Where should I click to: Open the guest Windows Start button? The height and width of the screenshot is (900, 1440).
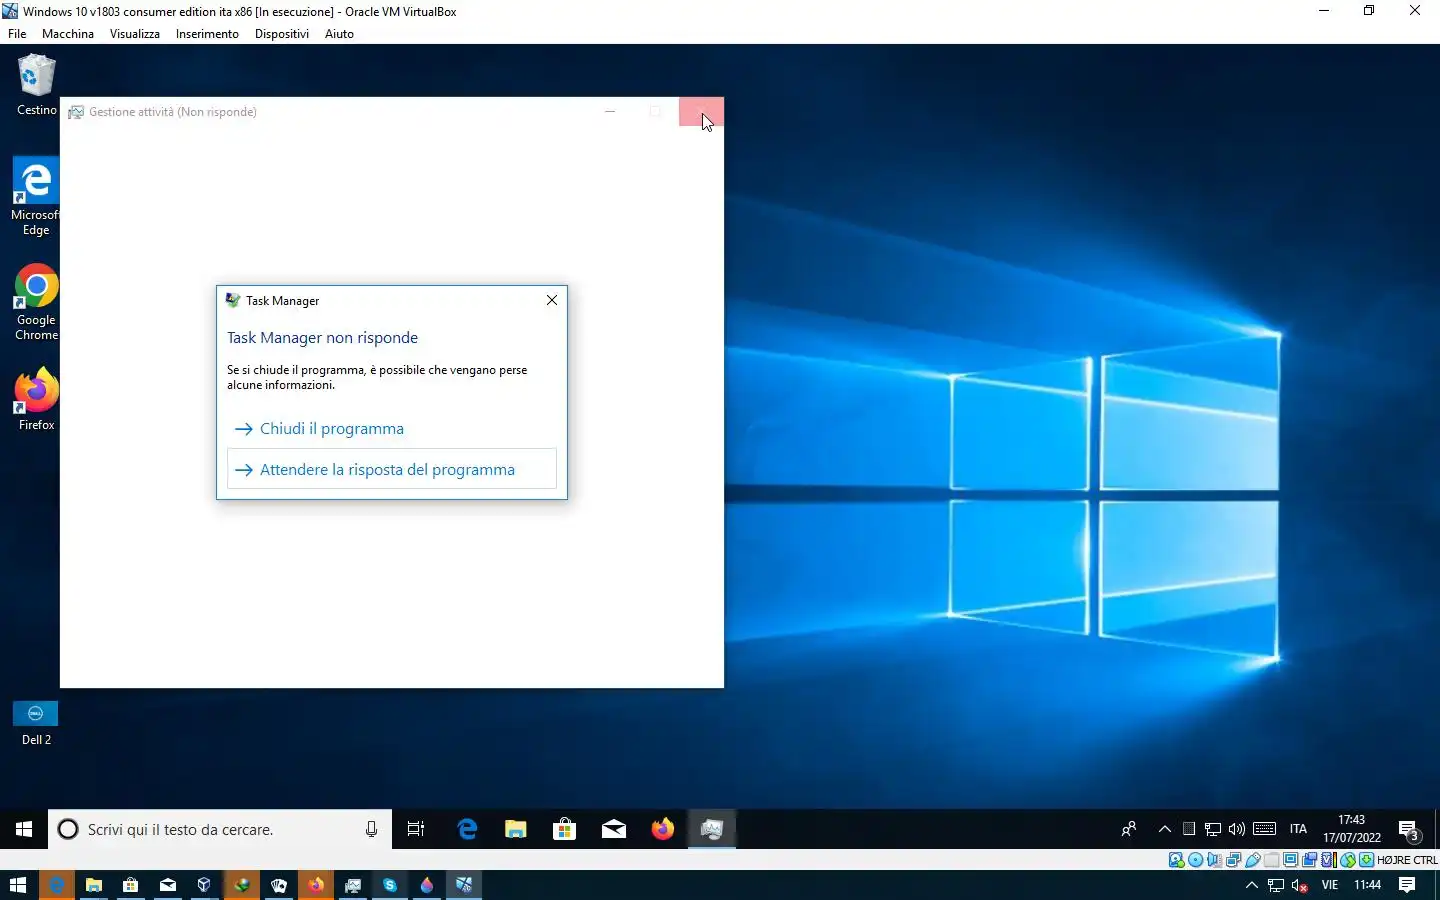[24, 829]
